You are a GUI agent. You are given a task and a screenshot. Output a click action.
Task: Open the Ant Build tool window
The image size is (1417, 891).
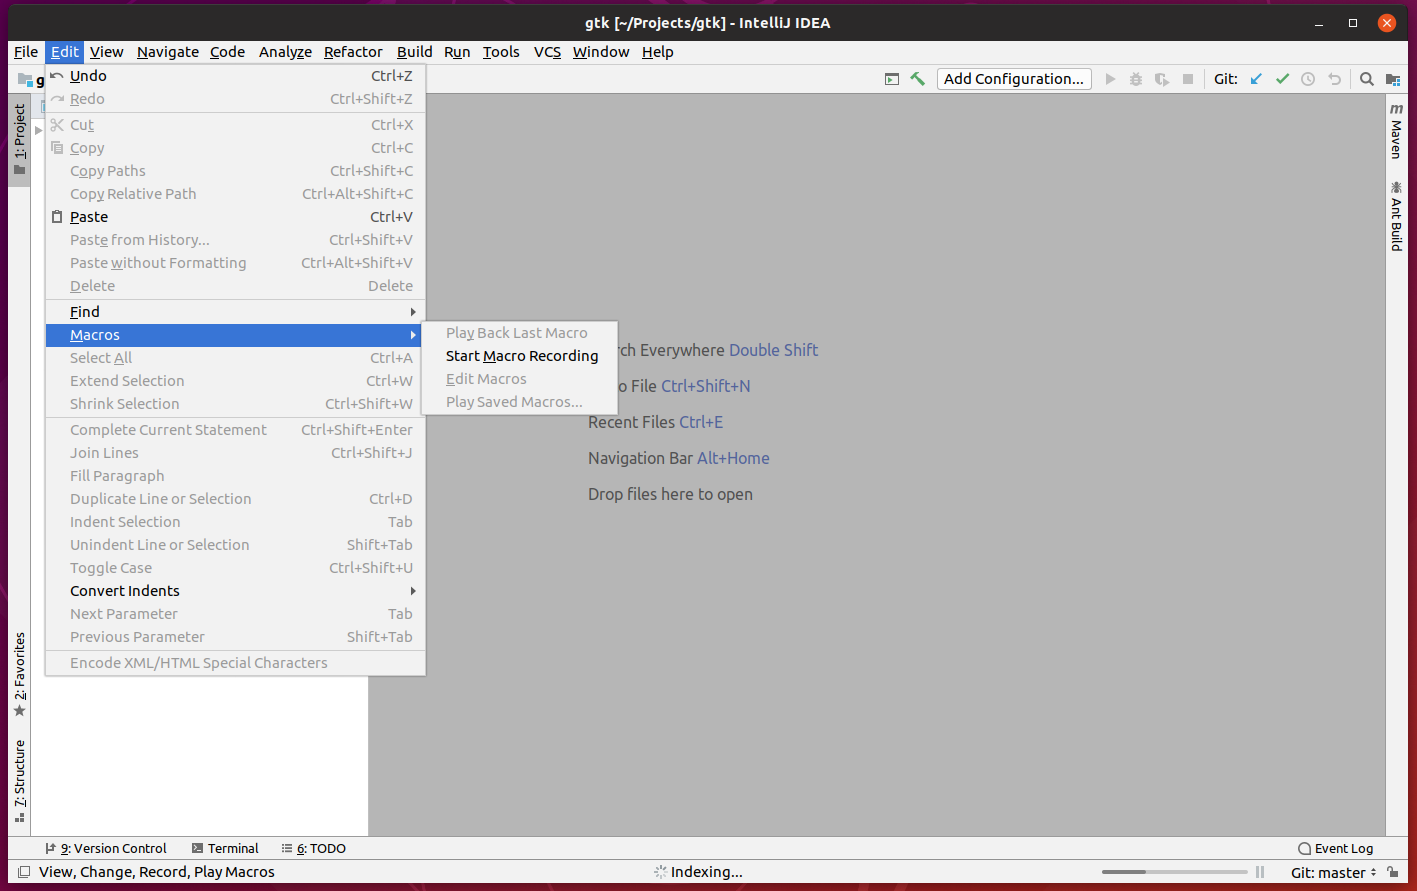pos(1396,215)
